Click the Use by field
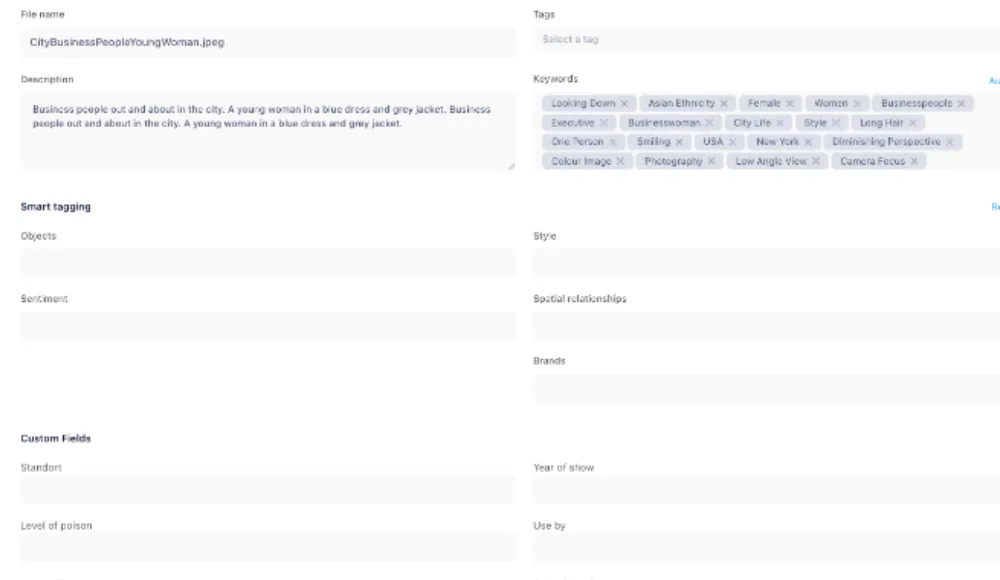This screenshot has height=580, width=1000. [766, 547]
